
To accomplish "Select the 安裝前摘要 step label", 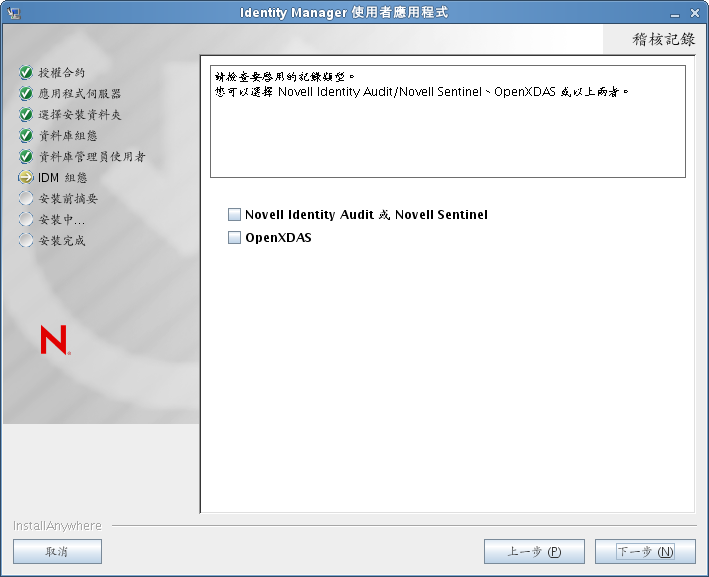I will 67,199.
